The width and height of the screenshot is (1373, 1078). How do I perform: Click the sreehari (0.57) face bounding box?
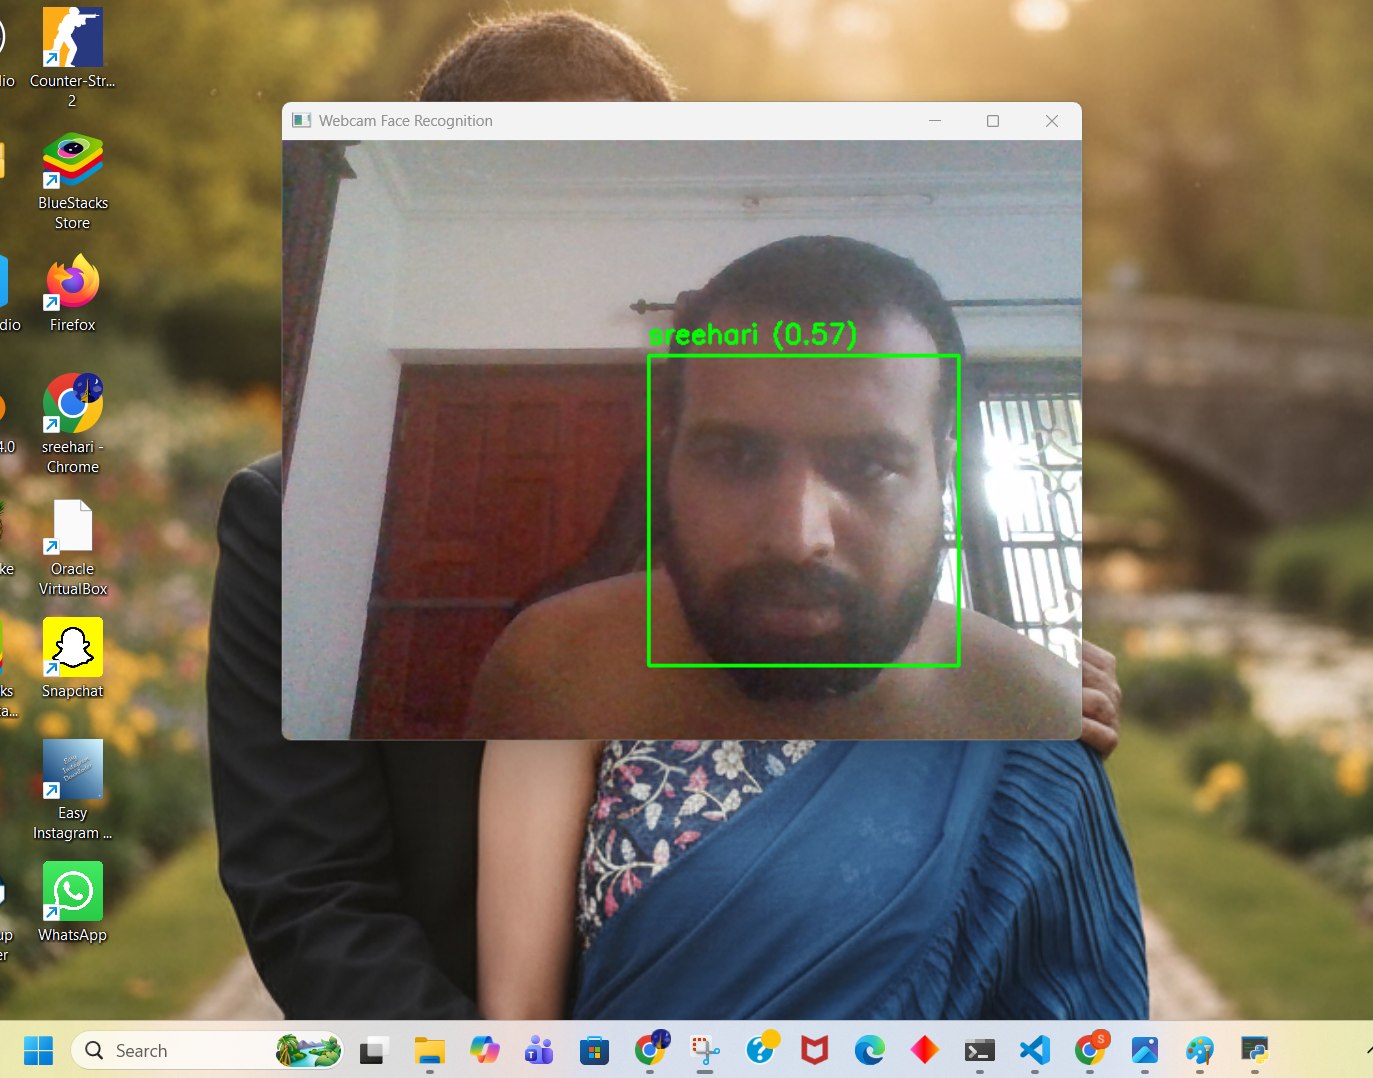[x=803, y=510]
